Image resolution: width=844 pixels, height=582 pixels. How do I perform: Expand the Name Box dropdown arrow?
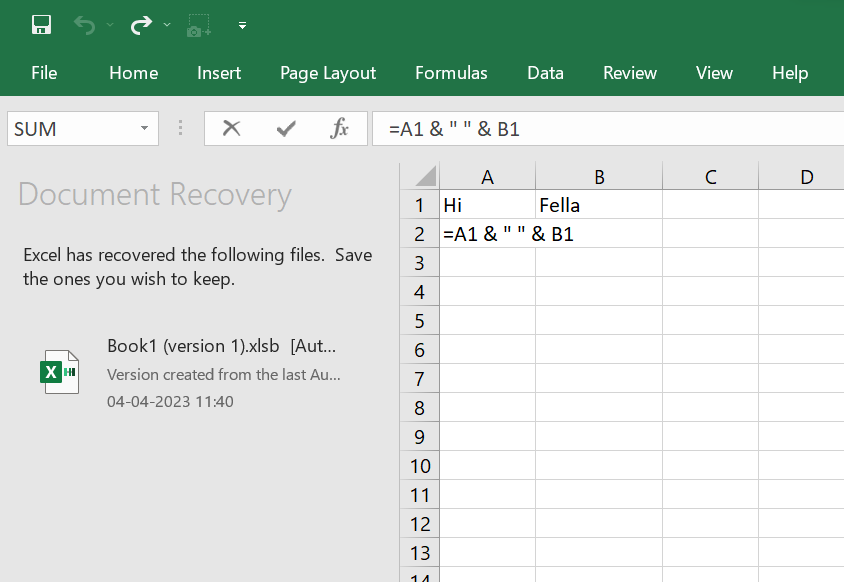(x=144, y=128)
